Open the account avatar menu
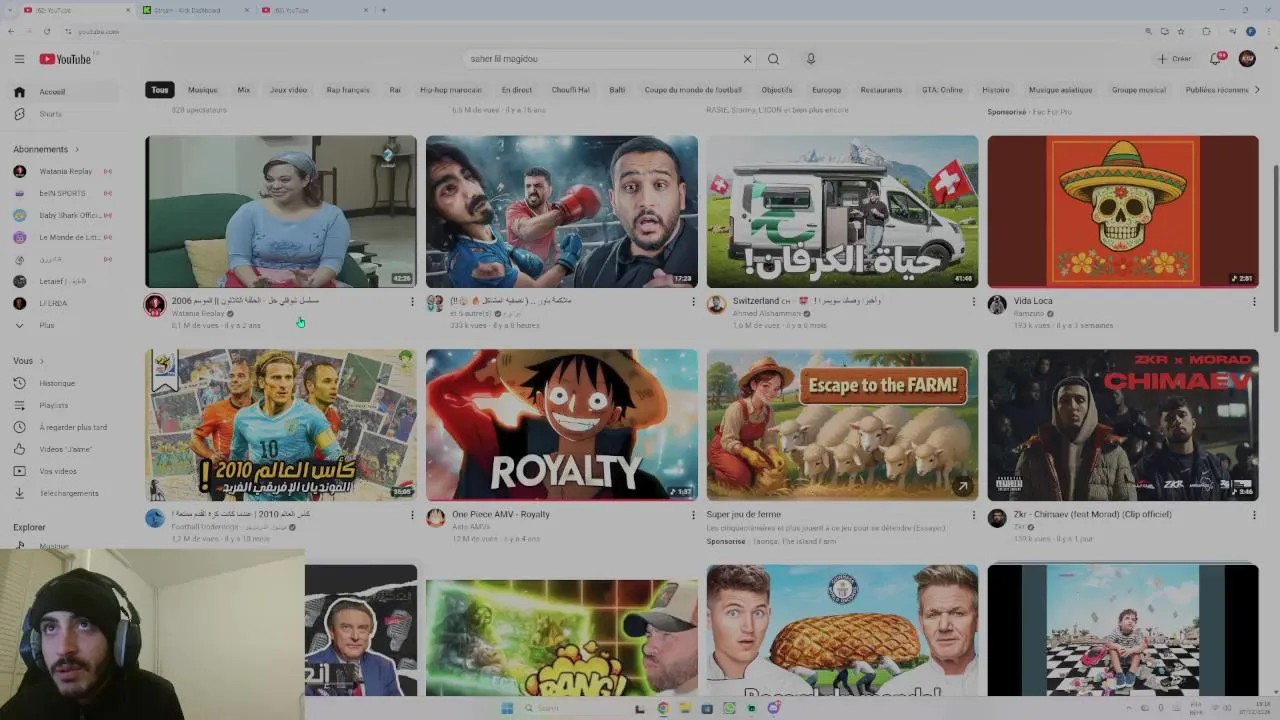 point(1247,59)
